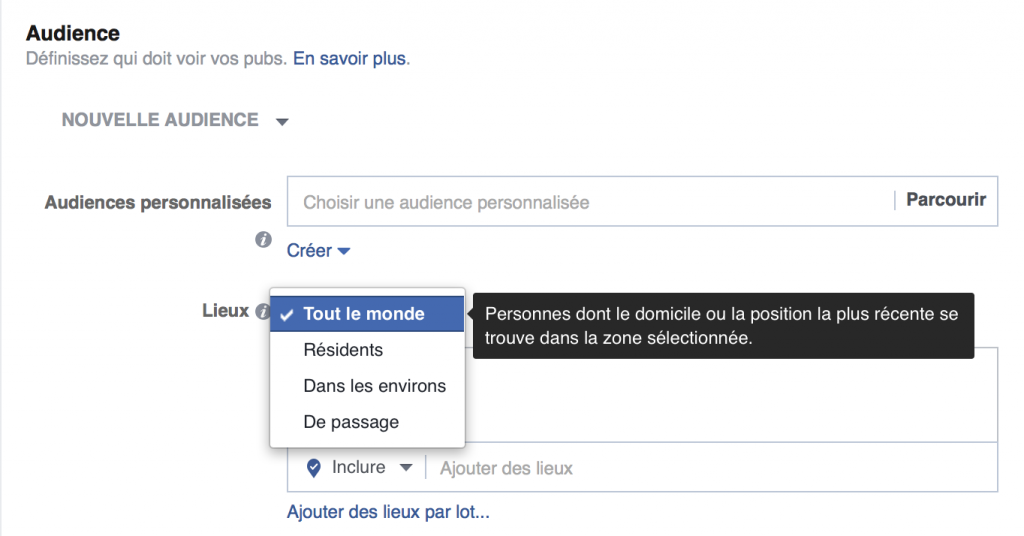The height and width of the screenshot is (536, 1024).
Task: Click the Audiences personnalisées label
Action: point(158,202)
